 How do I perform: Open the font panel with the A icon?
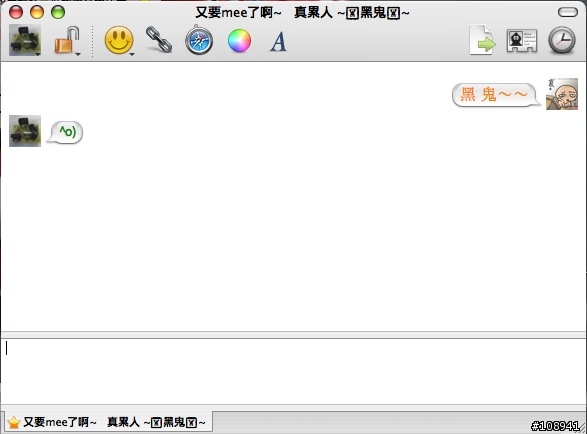point(278,42)
